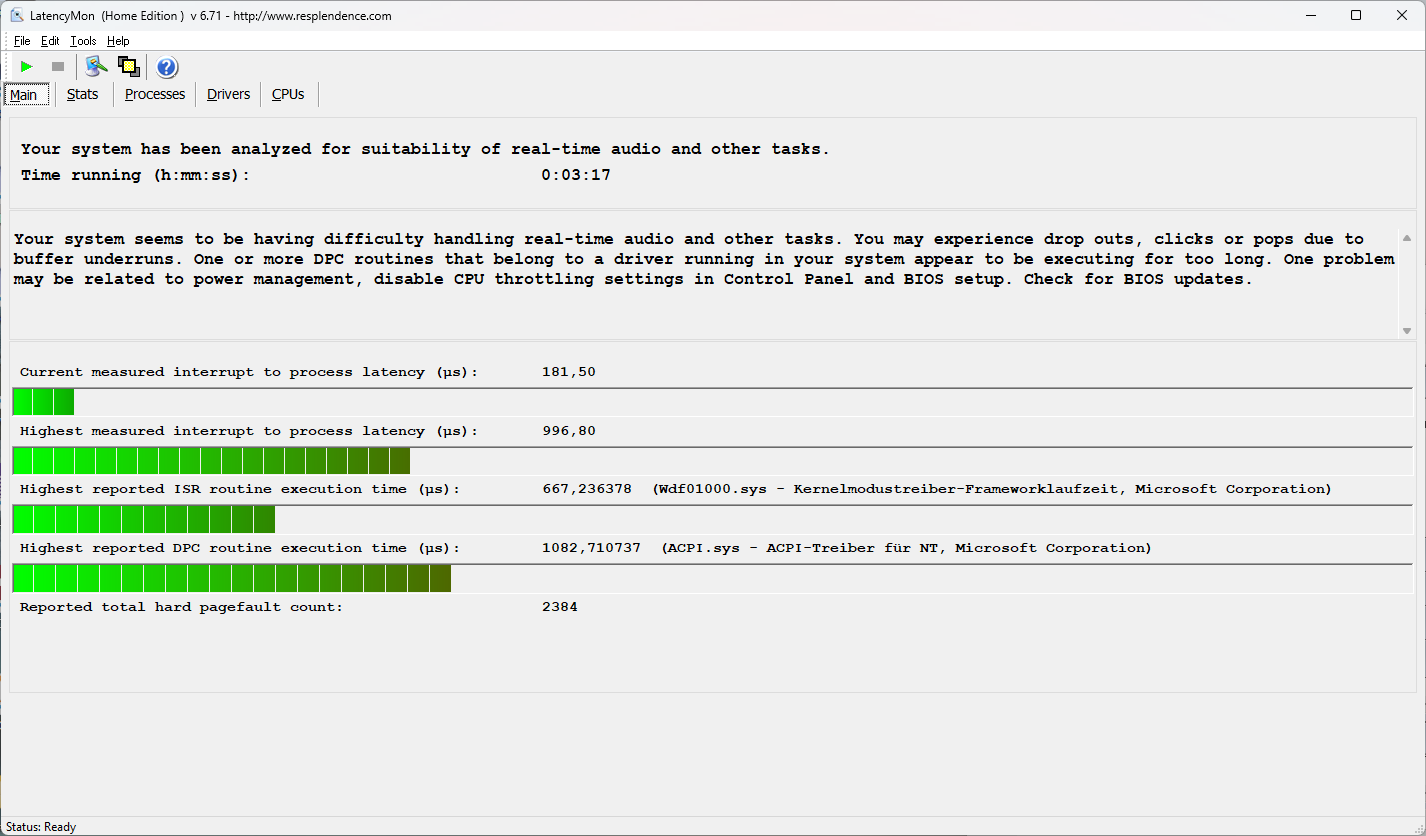Click 'Highest reported DPC routine execution time' label
This screenshot has width=1426, height=836.
[240, 548]
